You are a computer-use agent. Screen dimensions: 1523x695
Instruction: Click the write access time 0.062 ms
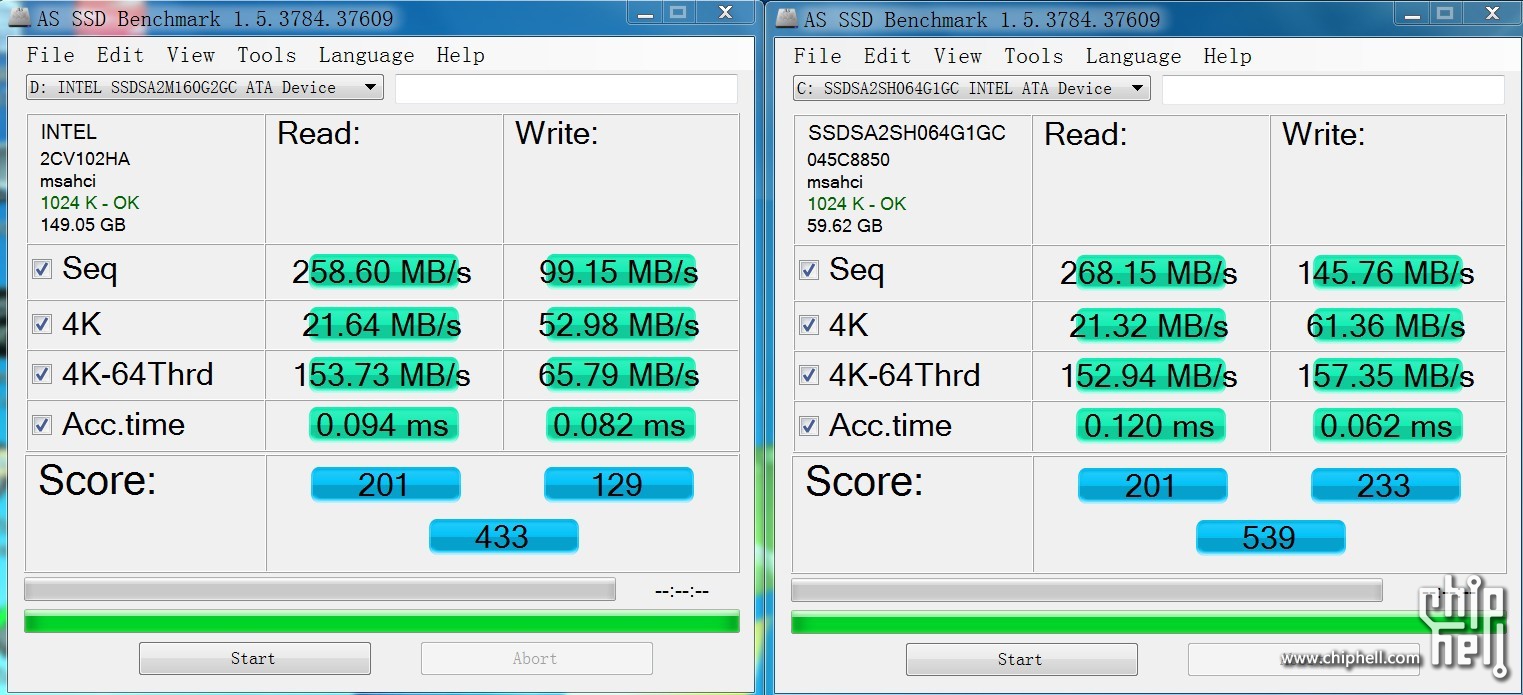point(1386,426)
